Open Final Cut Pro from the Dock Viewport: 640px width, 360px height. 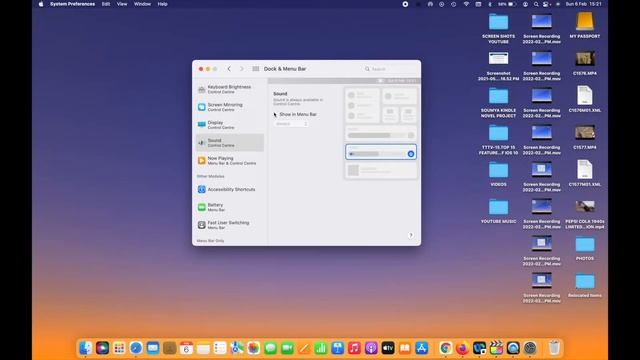pos(496,348)
